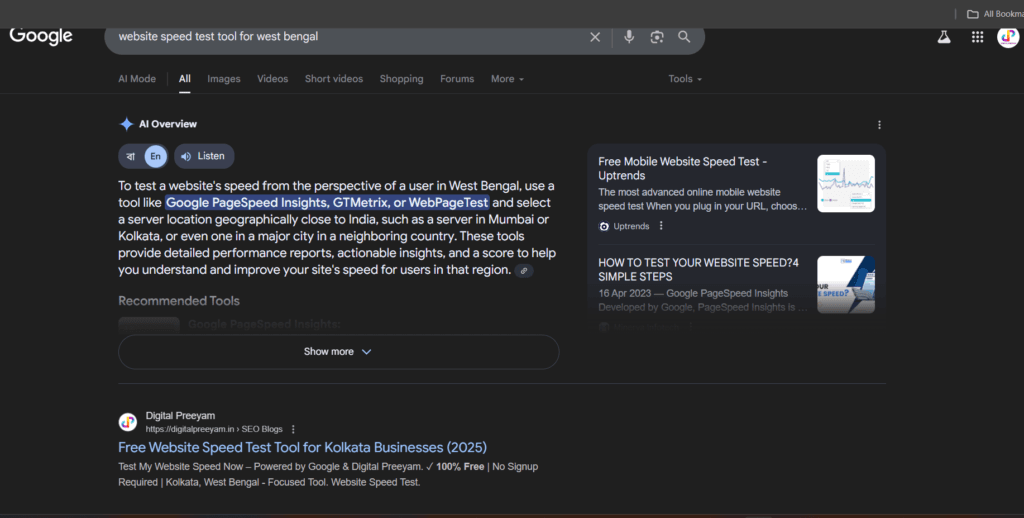Open Google Lens image search icon
This screenshot has height=518, width=1024.
pyautogui.click(x=657, y=37)
